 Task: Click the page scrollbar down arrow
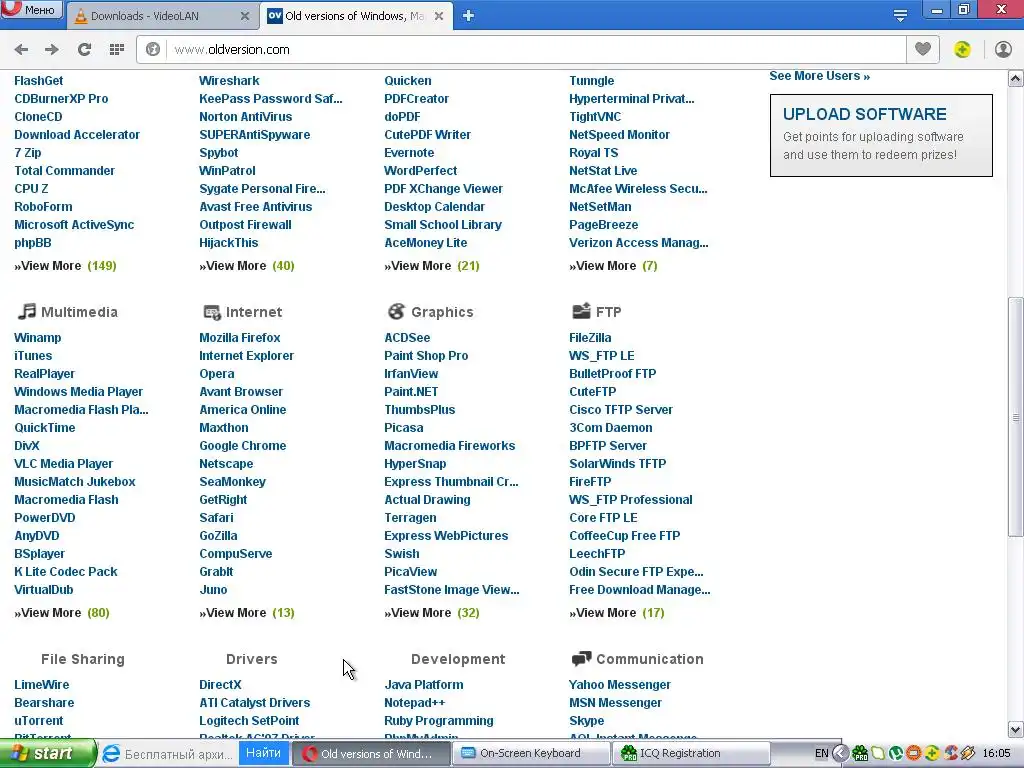1016,729
